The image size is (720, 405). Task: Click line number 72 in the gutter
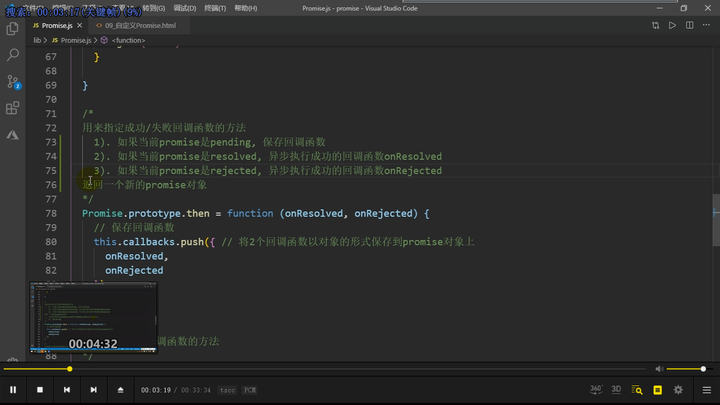point(51,128)
